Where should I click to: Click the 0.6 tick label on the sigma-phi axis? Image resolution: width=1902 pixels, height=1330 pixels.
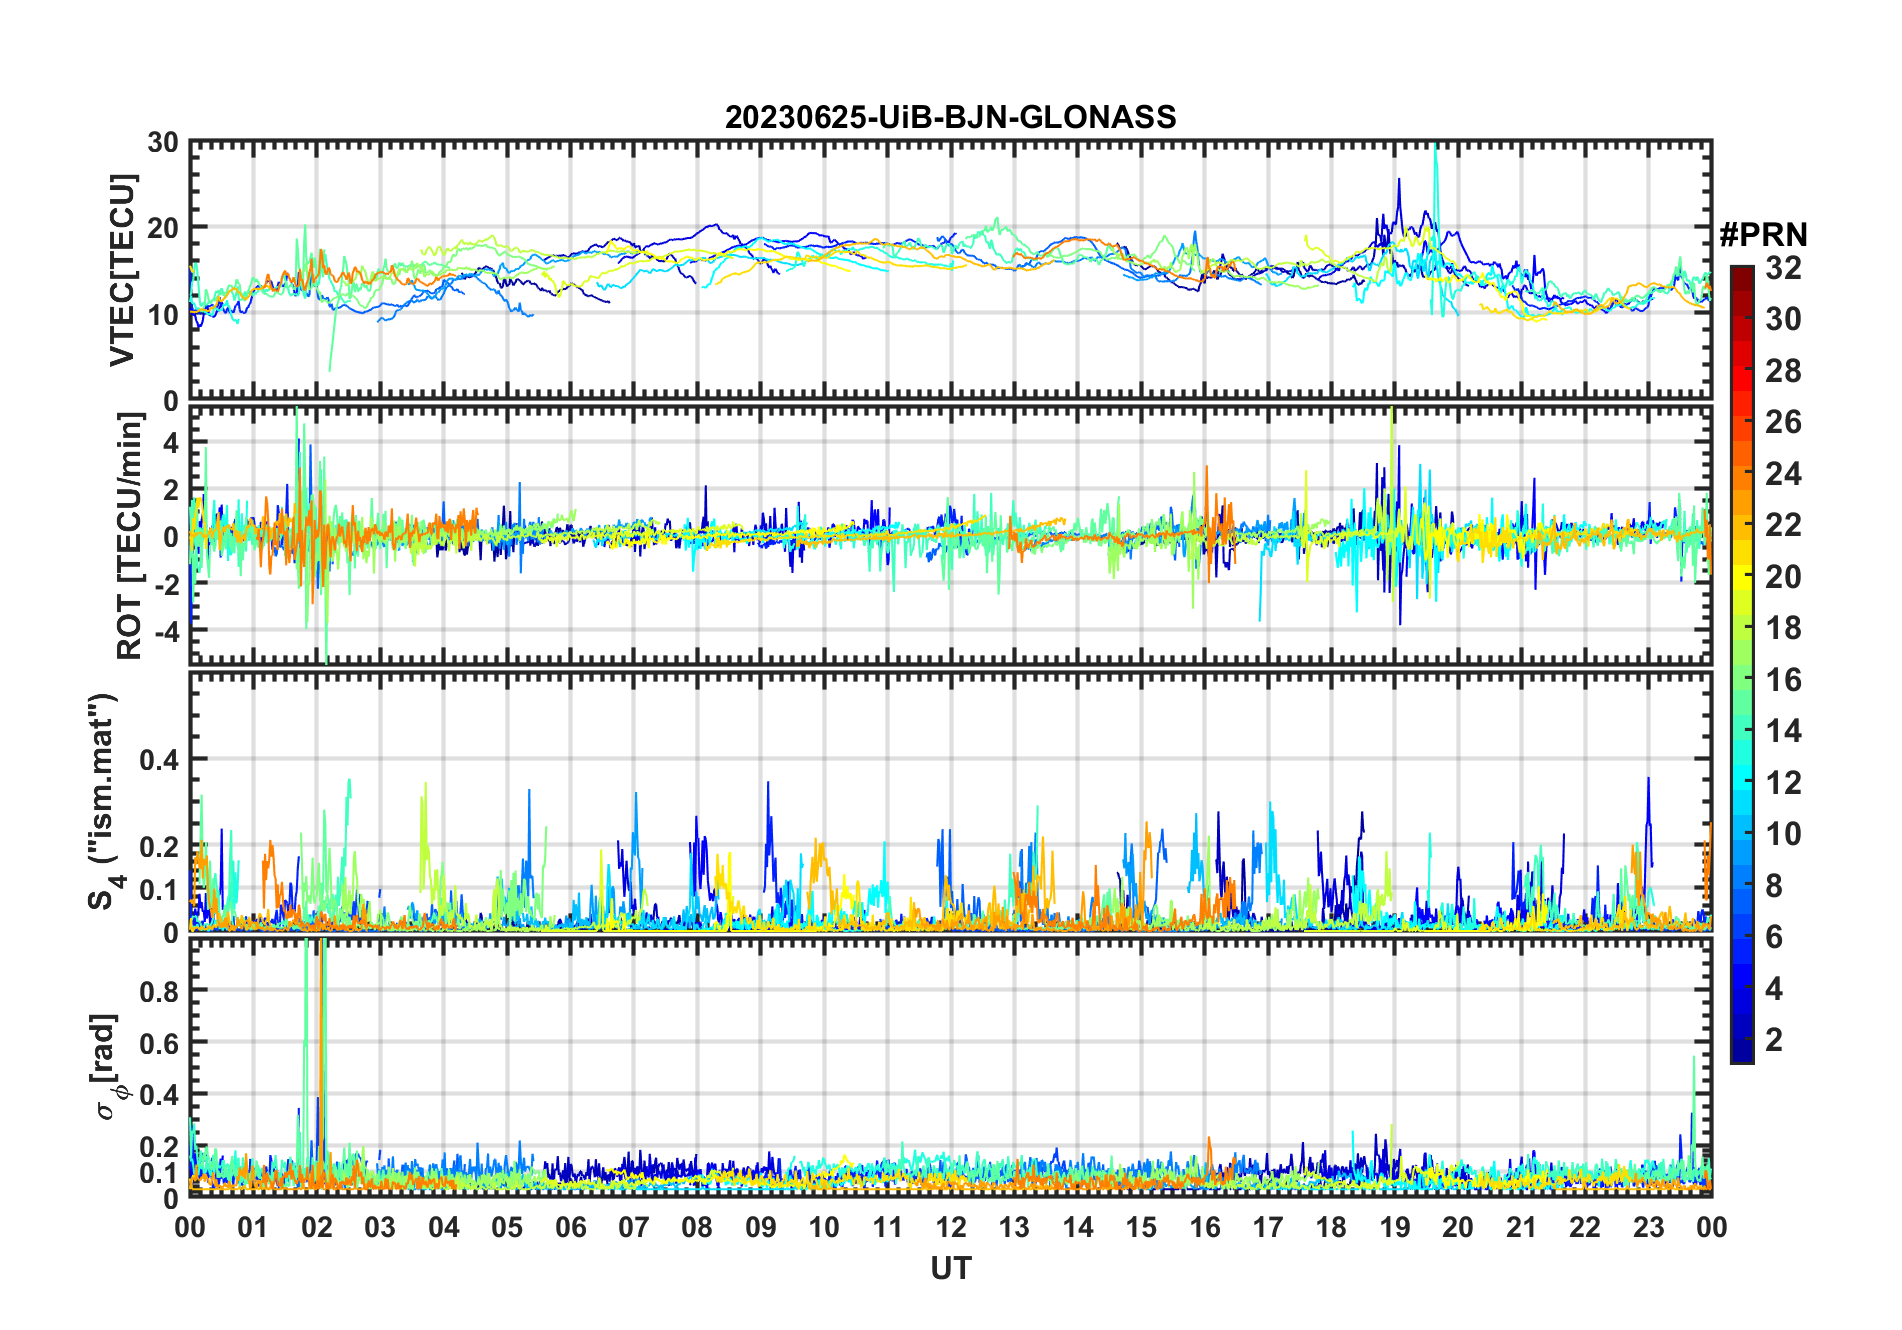[x=159, y=1043]
